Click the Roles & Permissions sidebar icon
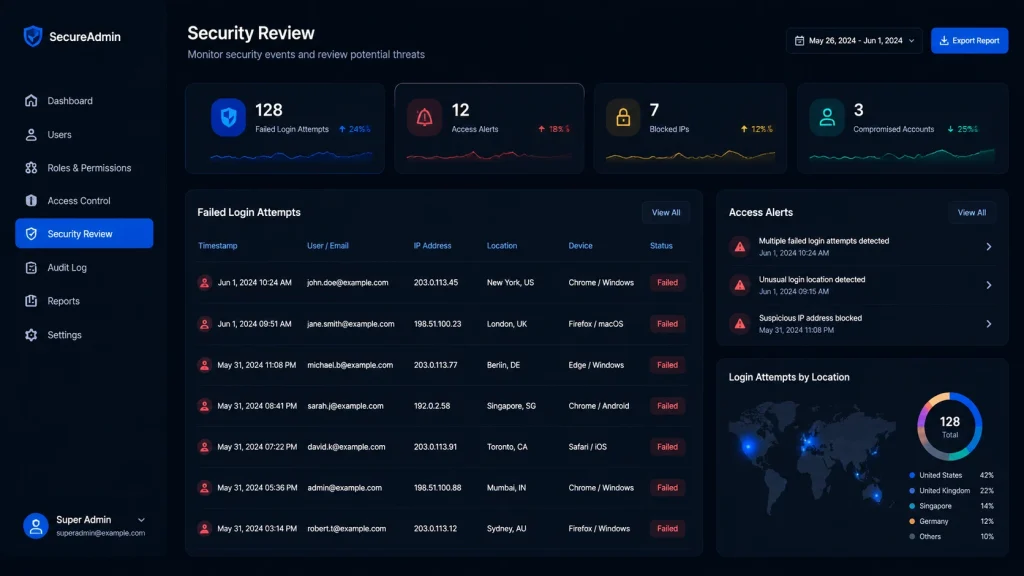 [31, 168]
